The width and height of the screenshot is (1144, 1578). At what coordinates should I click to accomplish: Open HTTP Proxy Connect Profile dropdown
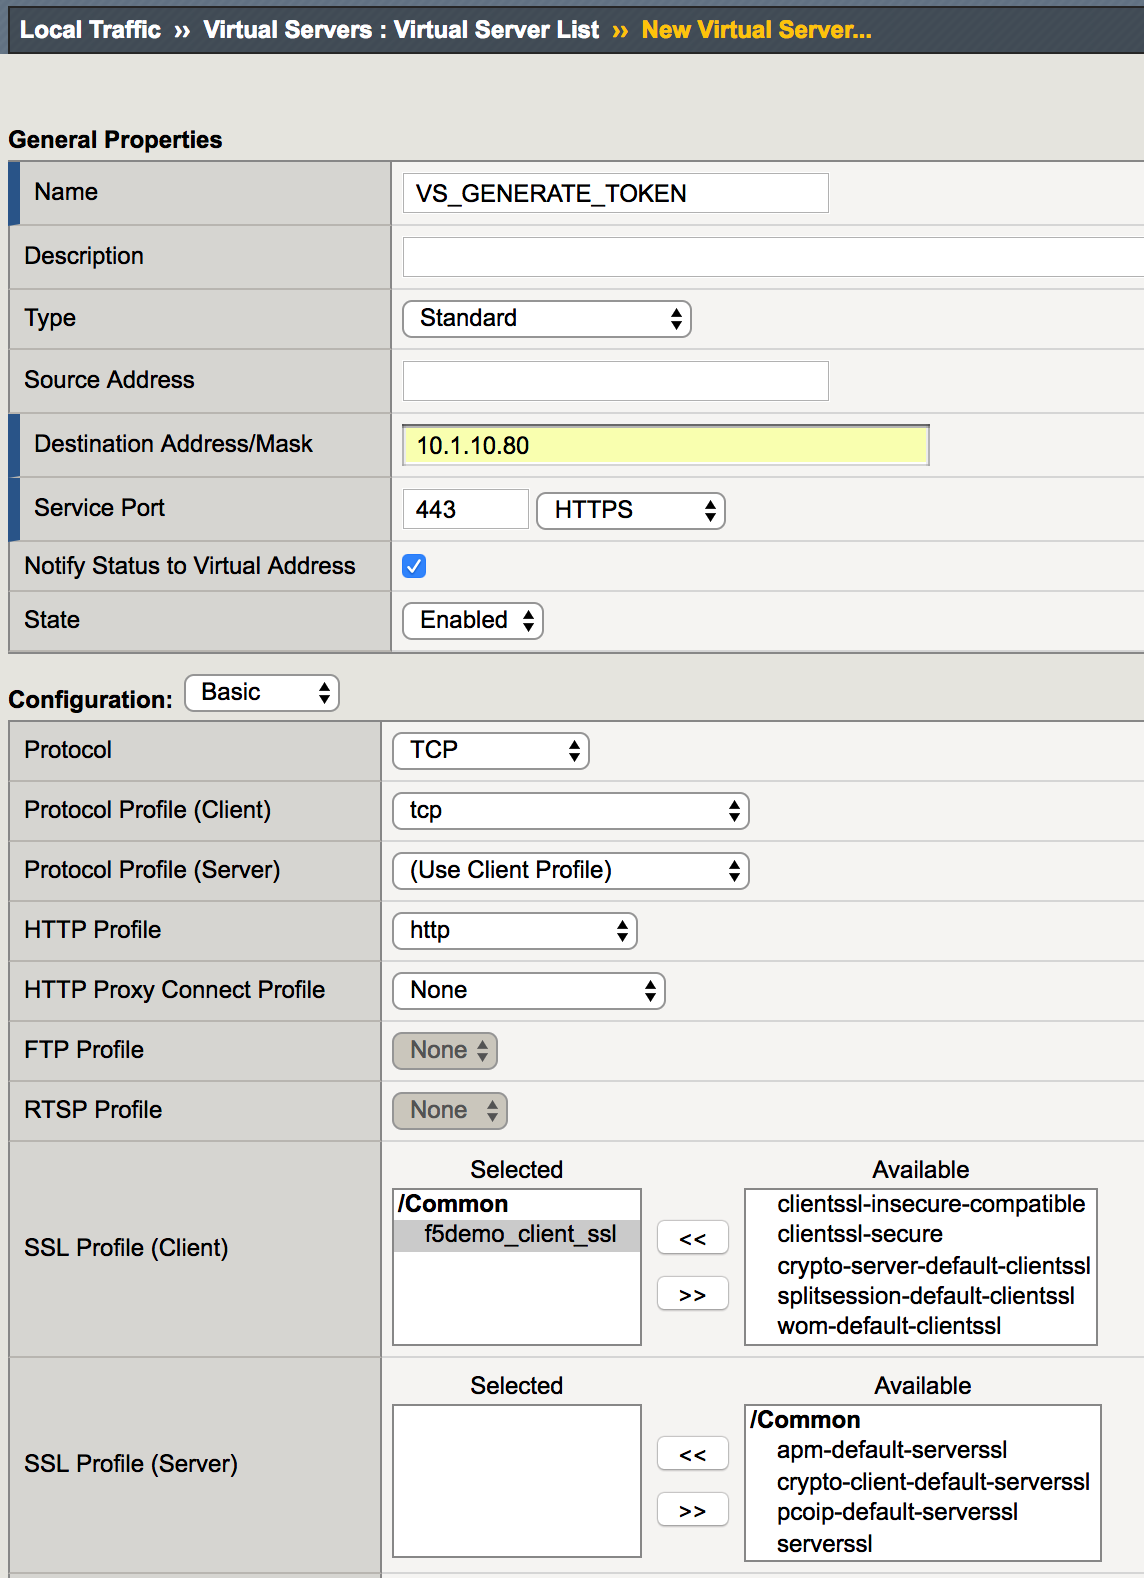tap(528, 991)
